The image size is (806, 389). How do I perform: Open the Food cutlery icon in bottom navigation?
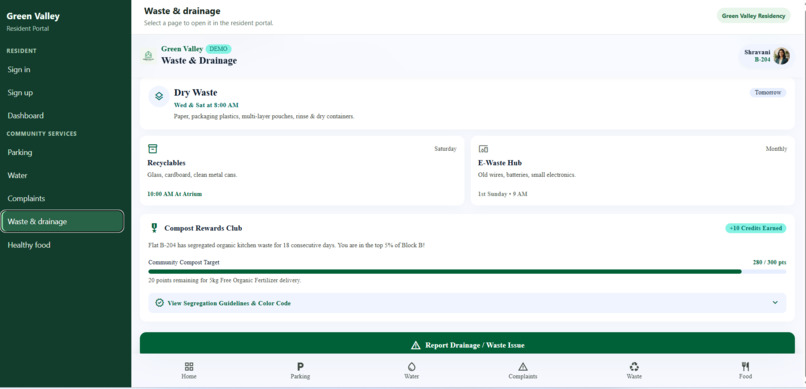pos(745,366)
